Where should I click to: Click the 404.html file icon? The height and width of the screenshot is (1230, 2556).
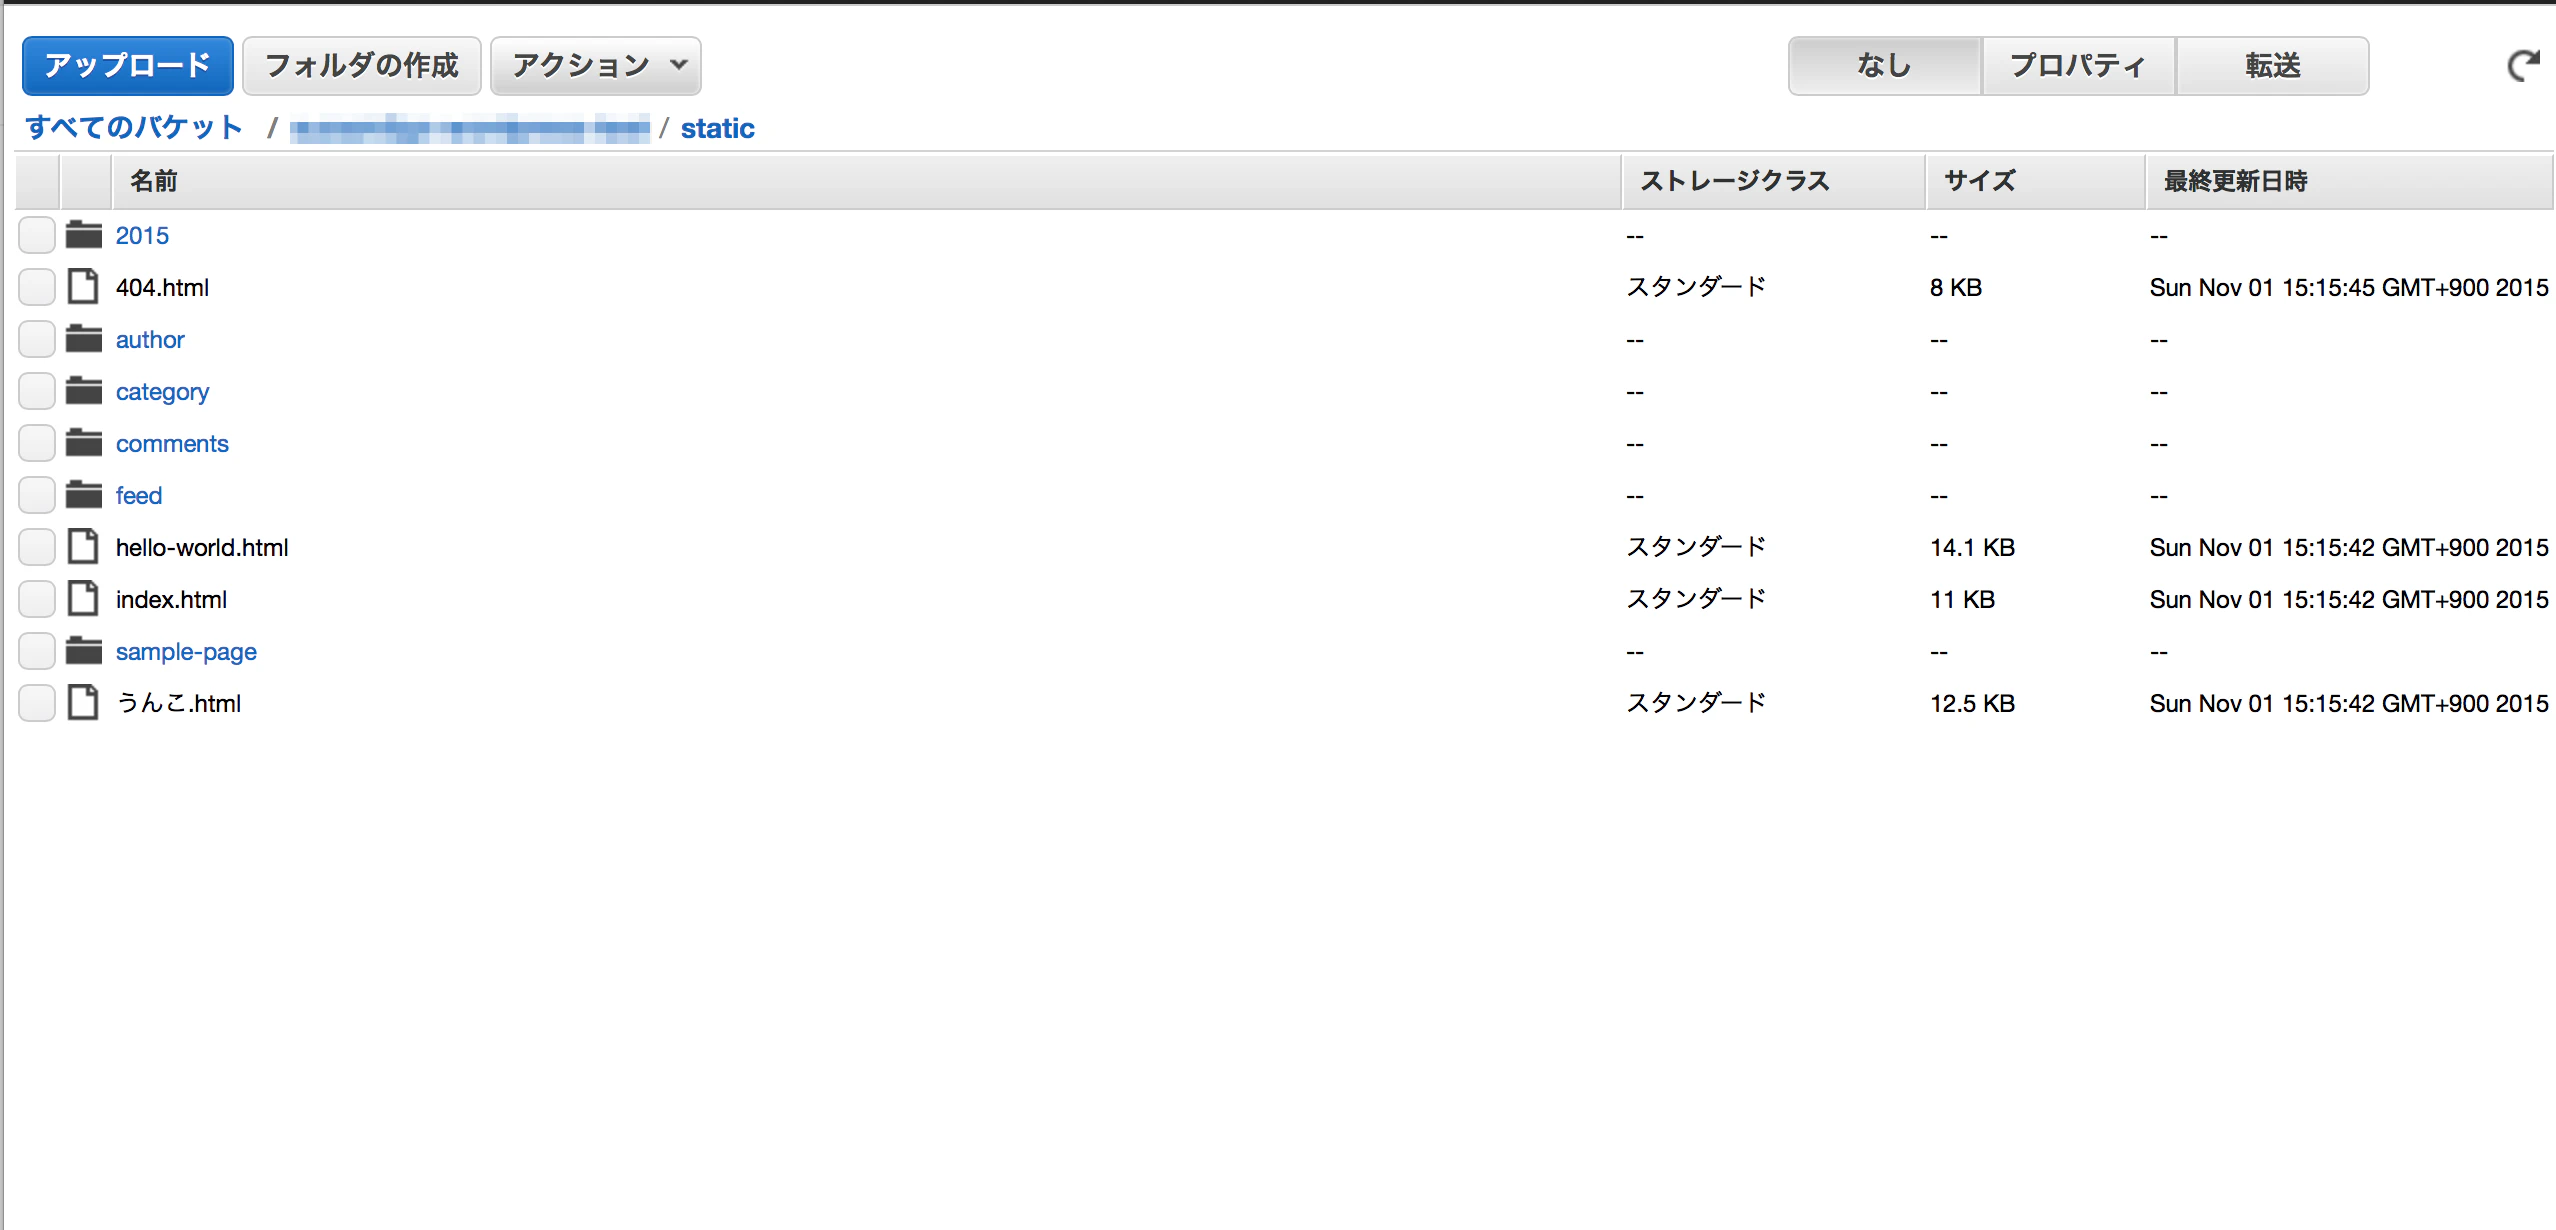(x=83, y=286)
